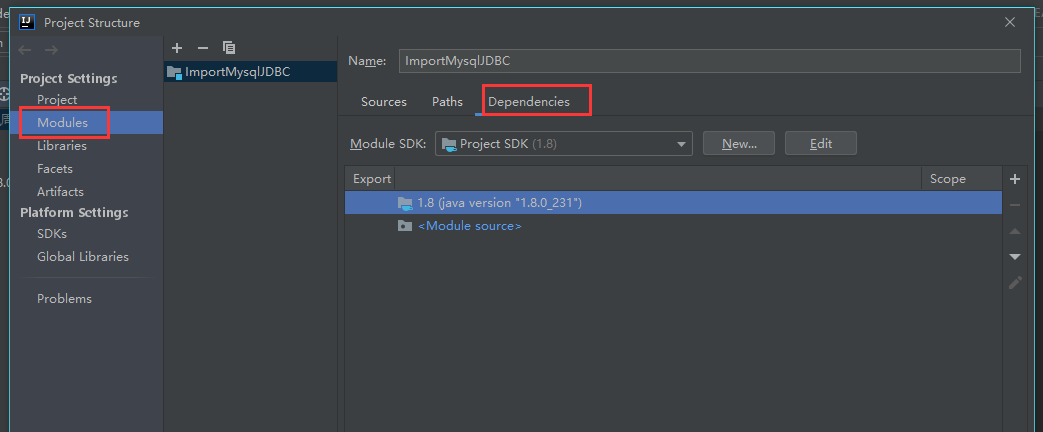Click the Edit button

tap(821, 144)
